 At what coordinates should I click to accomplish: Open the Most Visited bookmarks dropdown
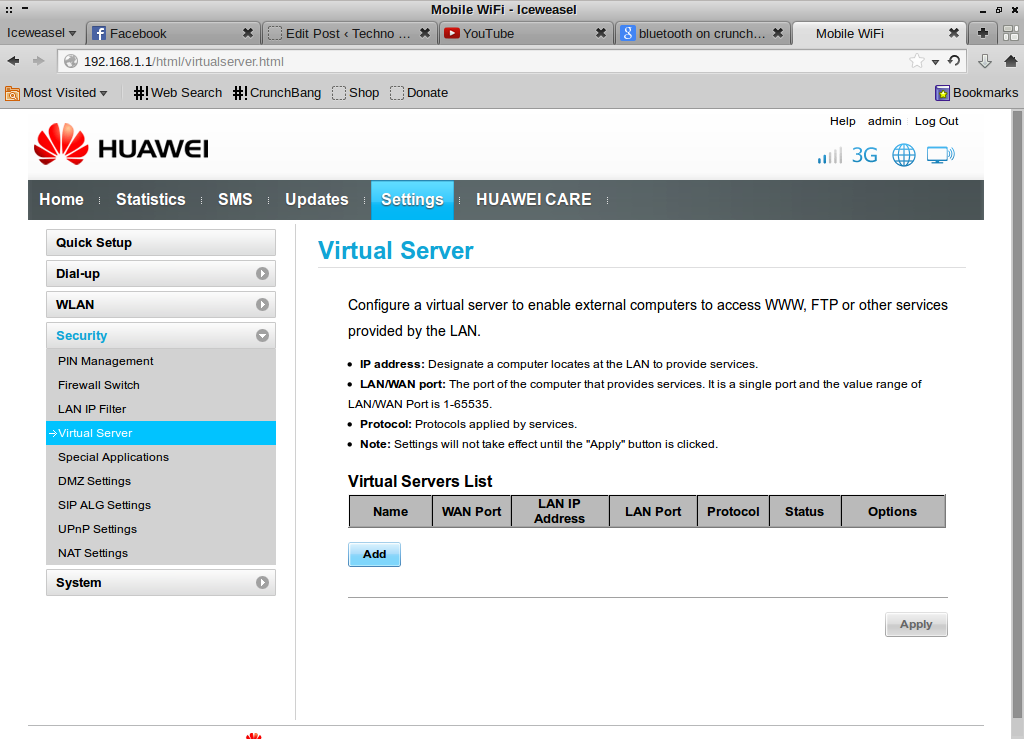pos(57,93)
